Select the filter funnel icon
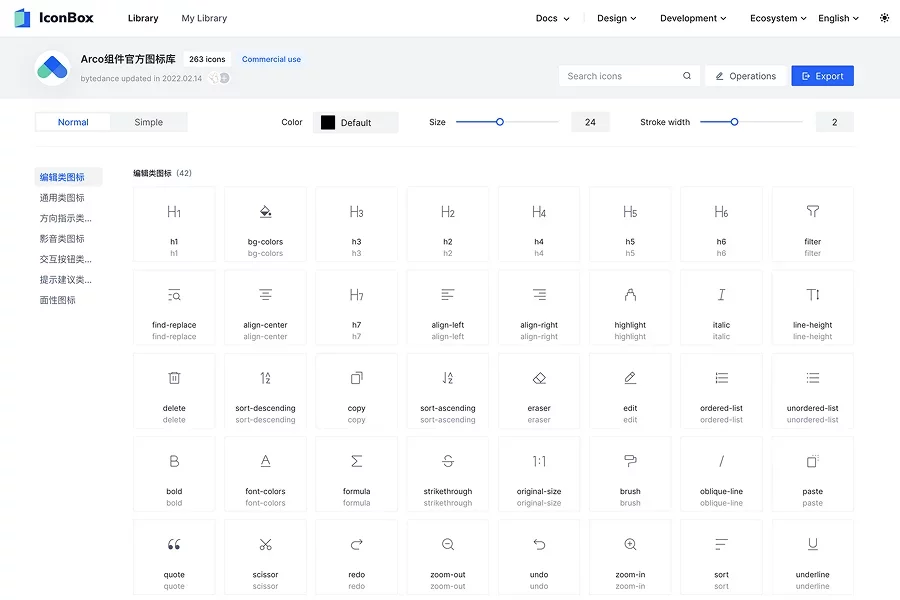This screenshot has width=900, height=600. coord(812,212)
